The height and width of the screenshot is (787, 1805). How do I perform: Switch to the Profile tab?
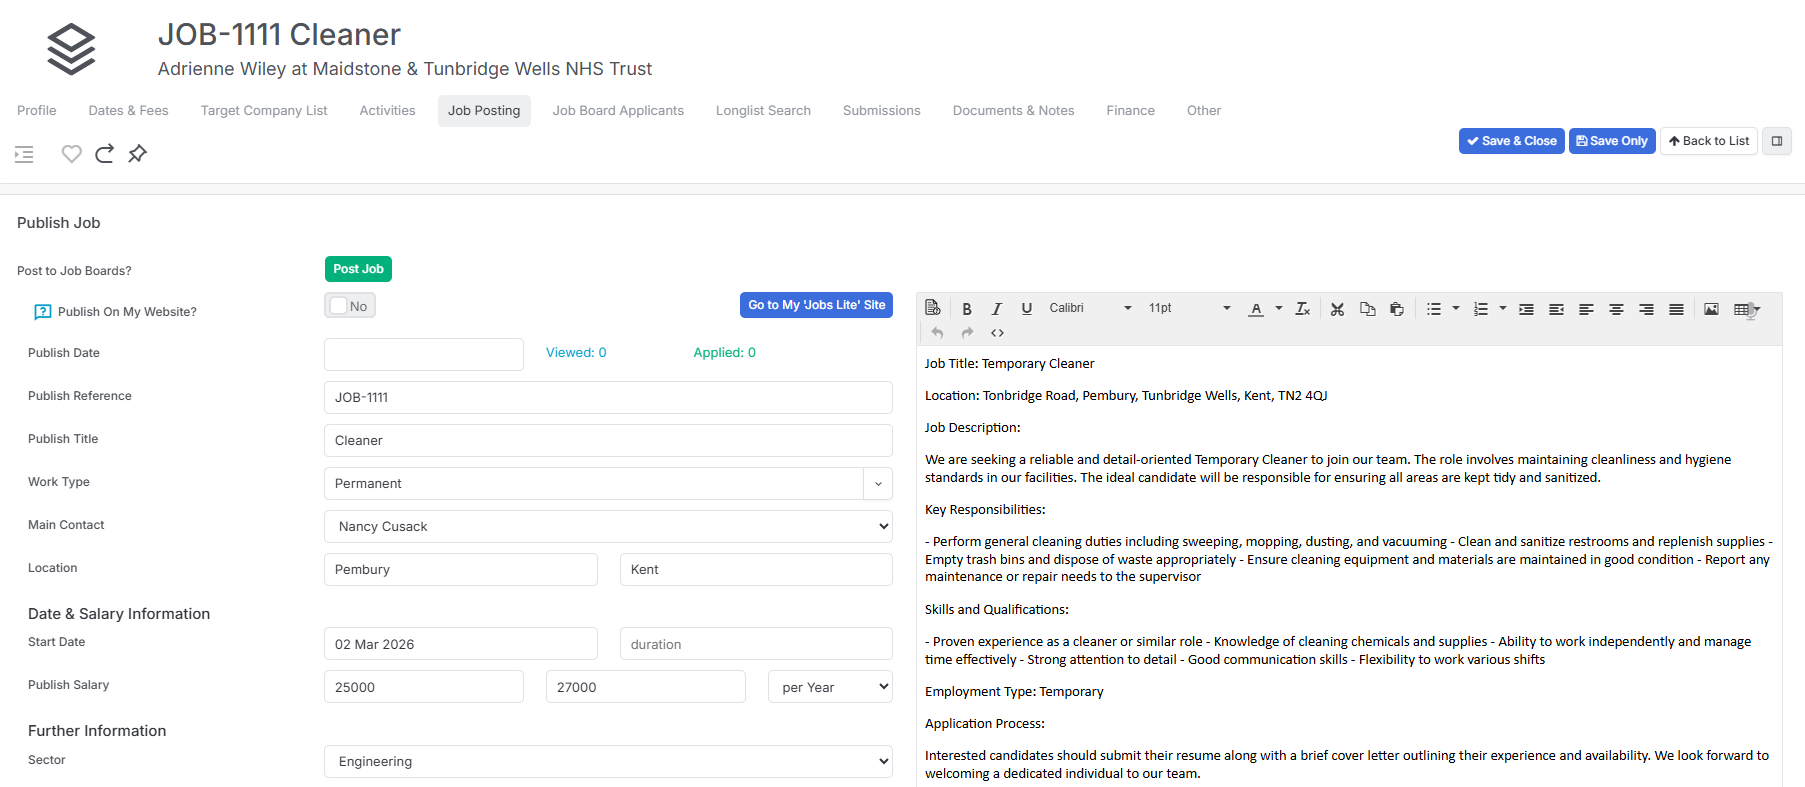37,111
